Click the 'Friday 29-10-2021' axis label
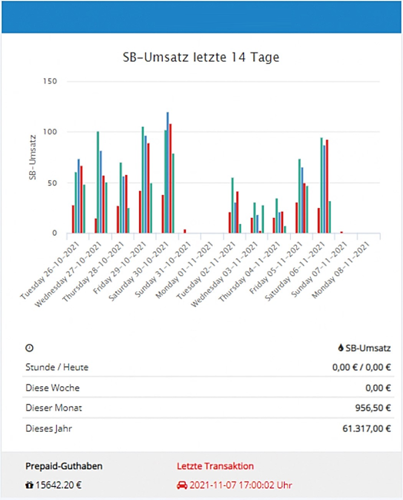The height and width of the screenshot is (500, 403). 120,268
